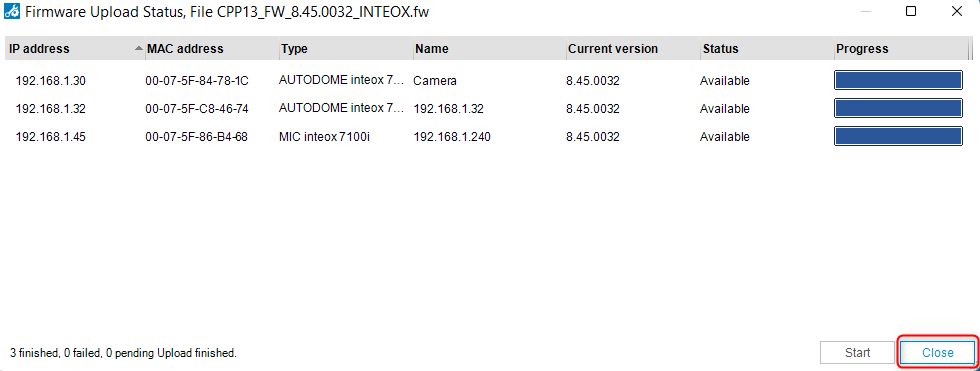Click the upload finished status text
The width and height of the screenshot is (980, 371).
click(124, 354)
